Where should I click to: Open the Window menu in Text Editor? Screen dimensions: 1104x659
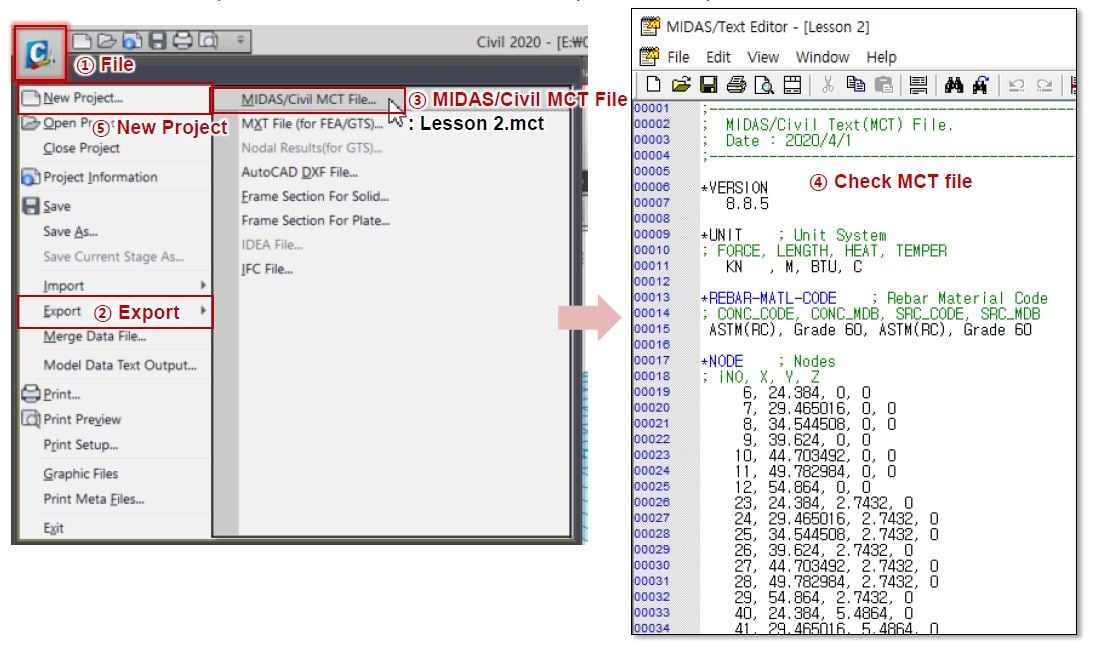coord(823,57)
